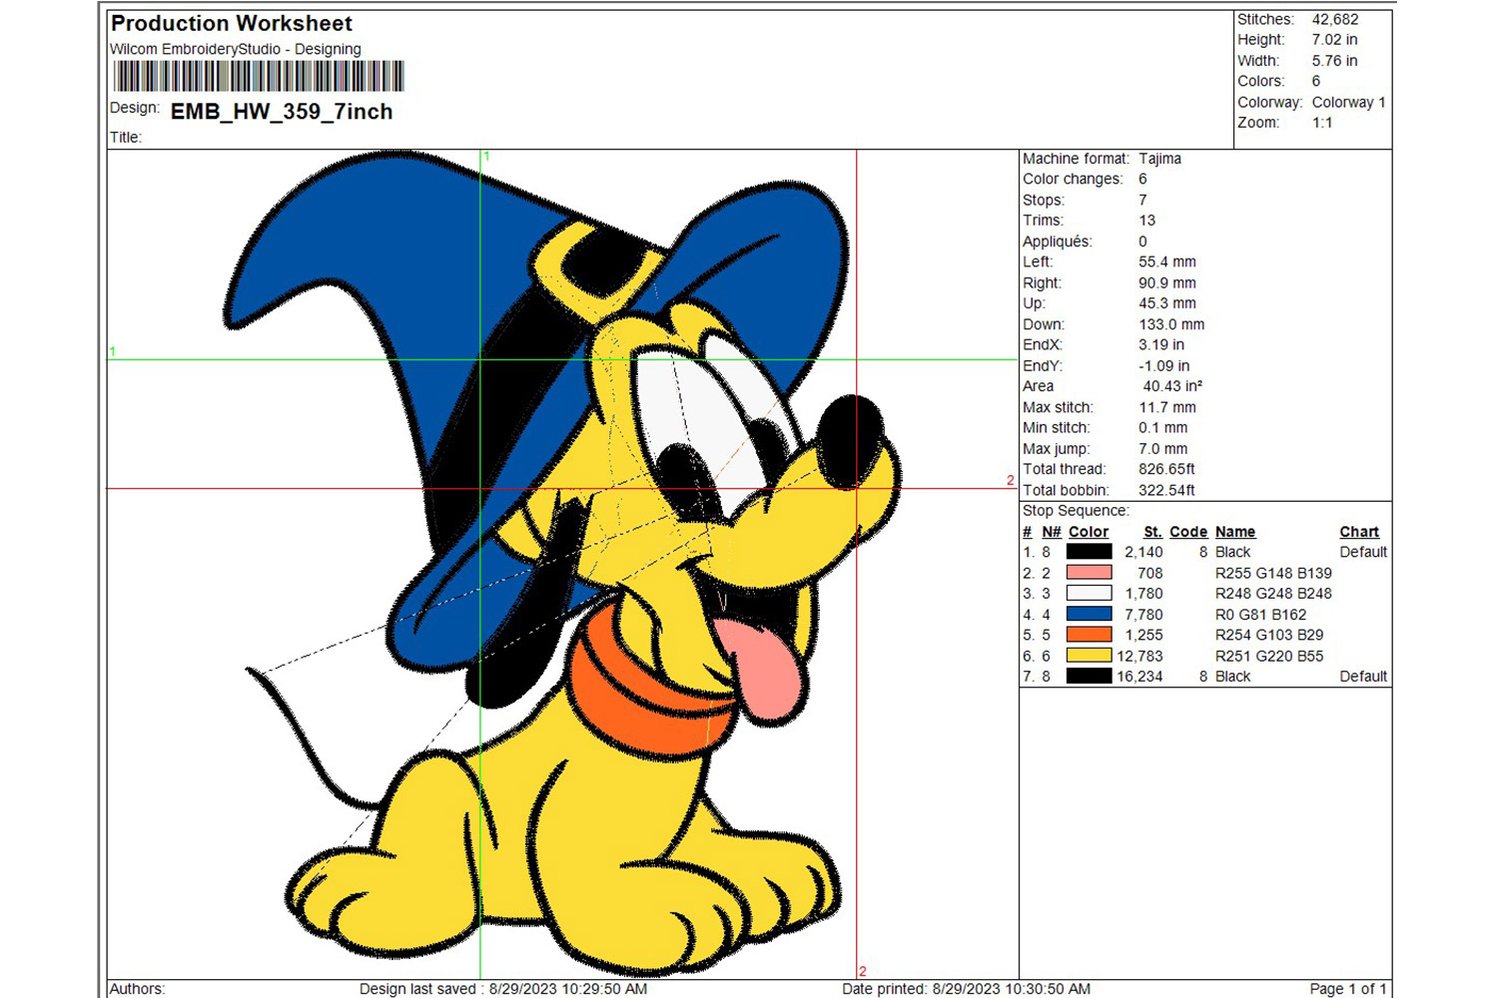
Task: Click the thread name "R248 G248 B248"
Action: pos(1274,593)
